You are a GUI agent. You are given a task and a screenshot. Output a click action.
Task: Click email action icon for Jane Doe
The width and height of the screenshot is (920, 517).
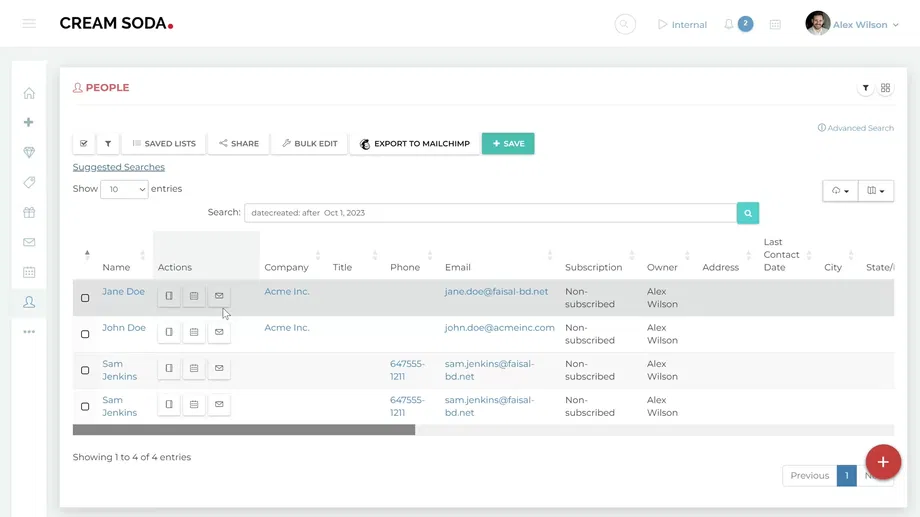click(x=219, y=296)
